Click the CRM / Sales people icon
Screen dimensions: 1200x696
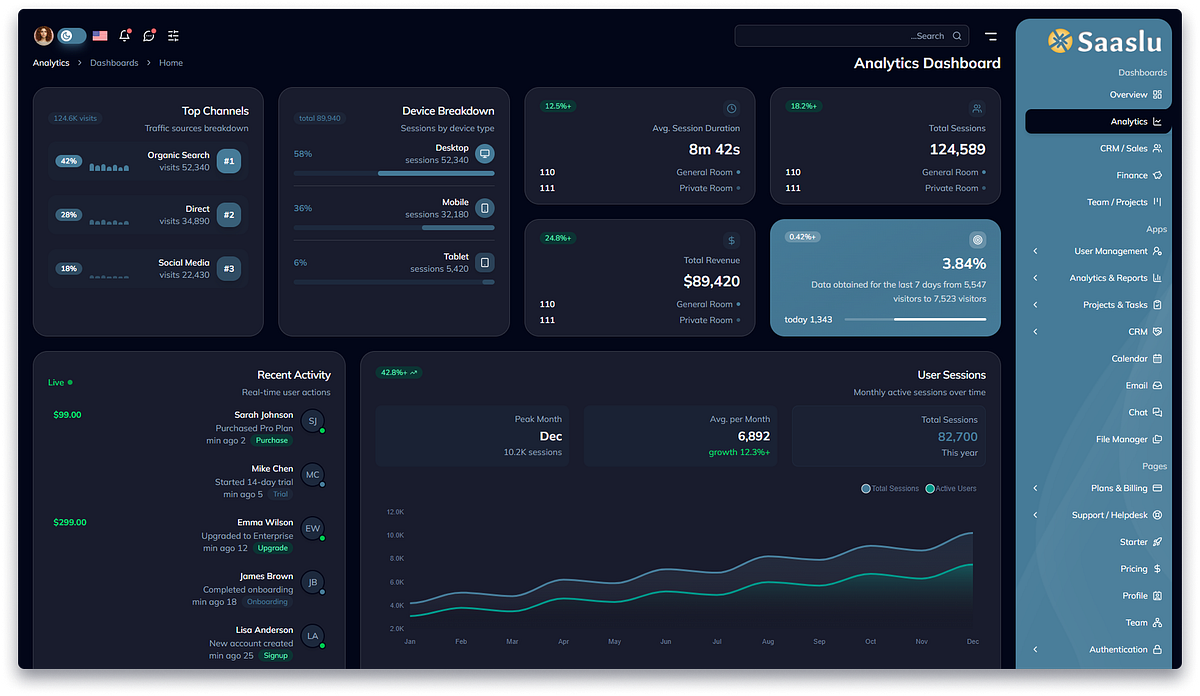[x=1157, y=149]
